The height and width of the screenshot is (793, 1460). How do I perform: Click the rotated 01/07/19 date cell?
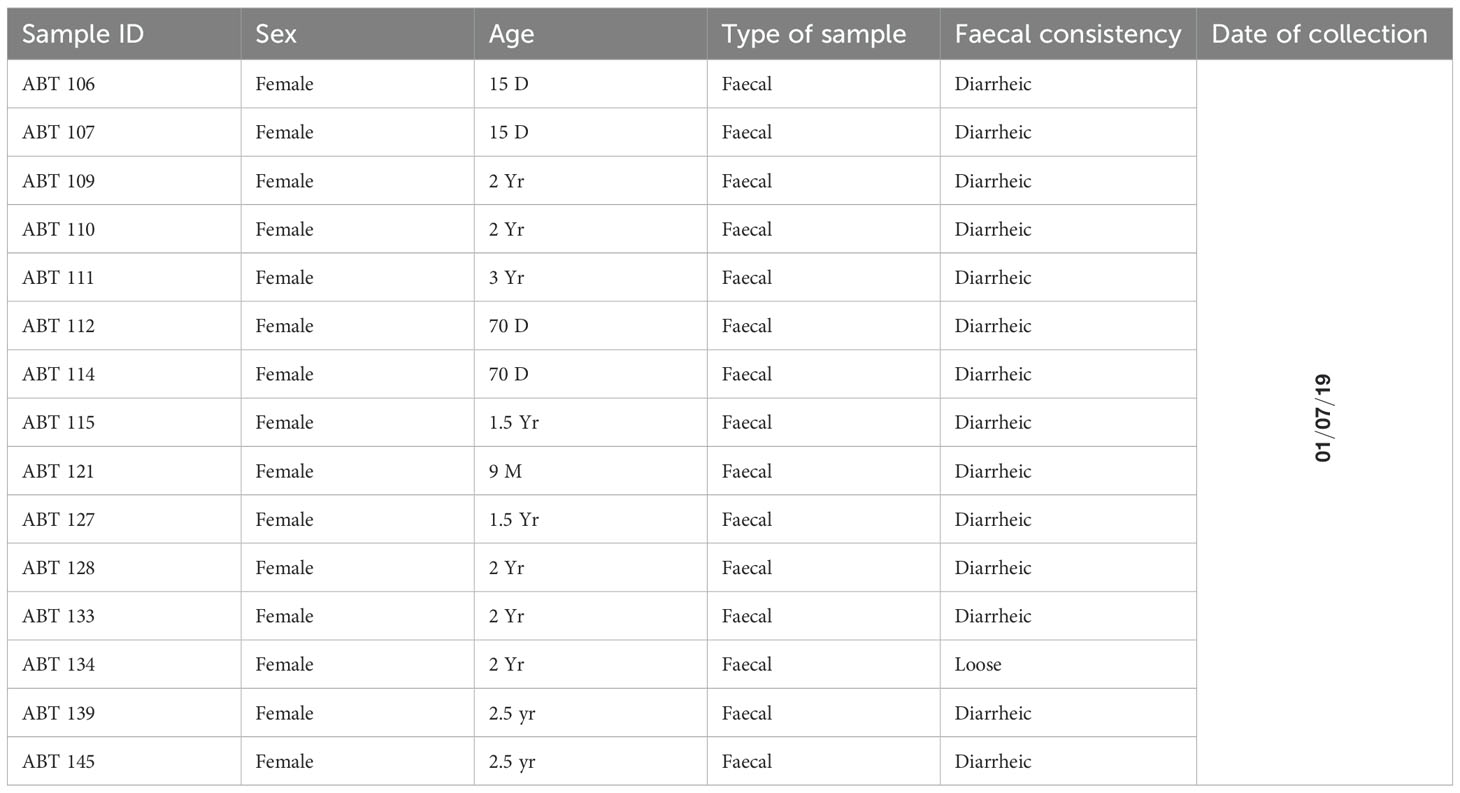click(x=1324, y=422)
